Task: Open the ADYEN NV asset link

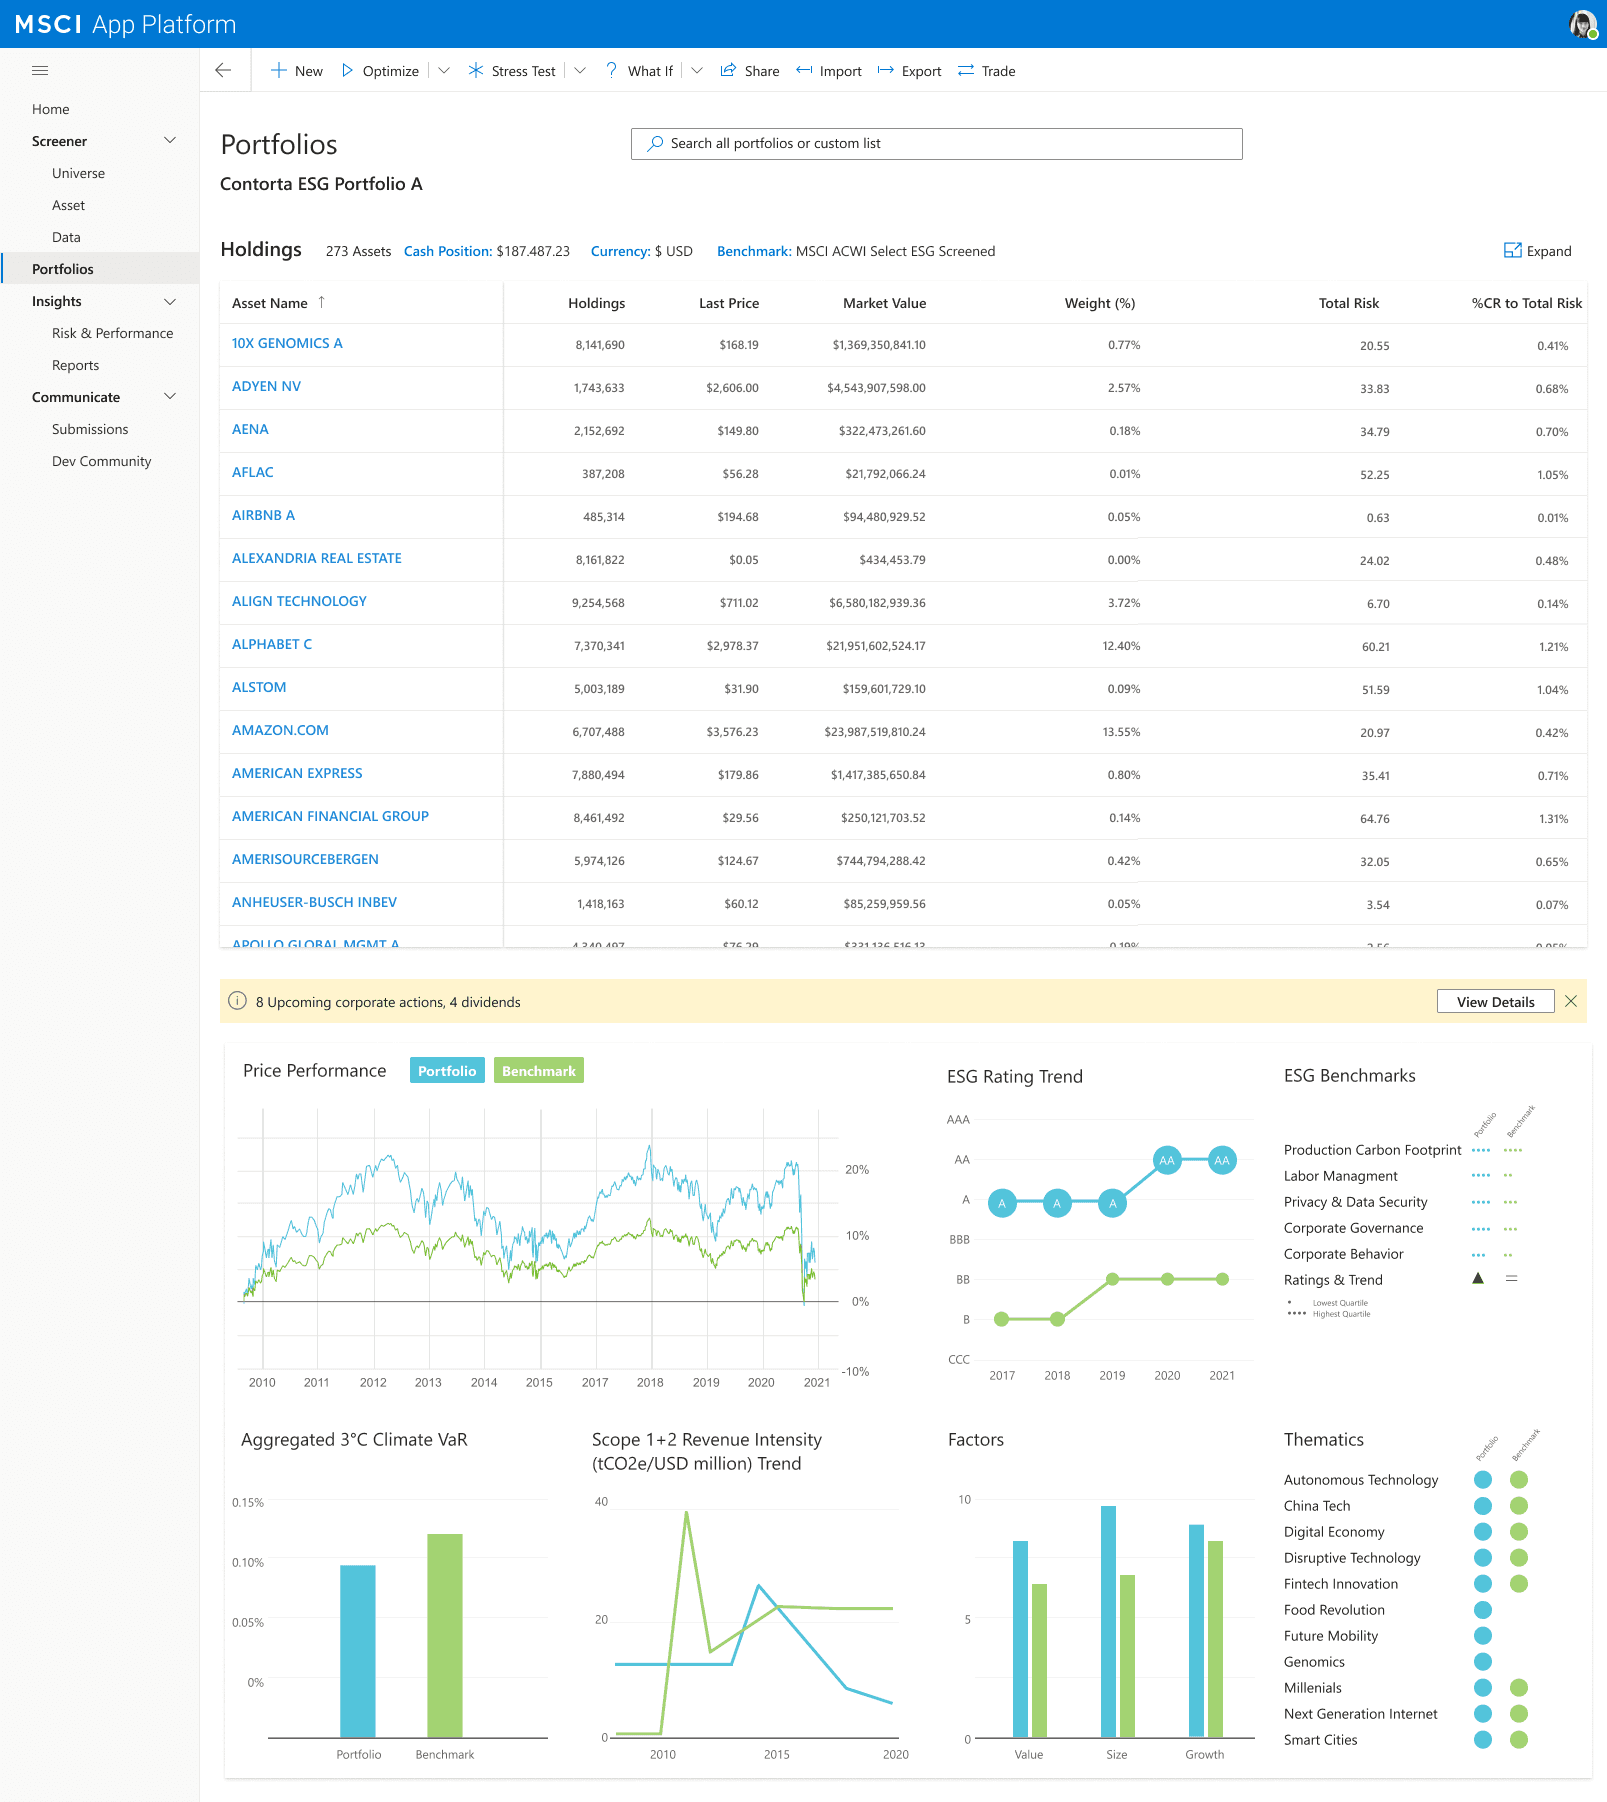Action: pyautogui.click(x=266, y=386)
